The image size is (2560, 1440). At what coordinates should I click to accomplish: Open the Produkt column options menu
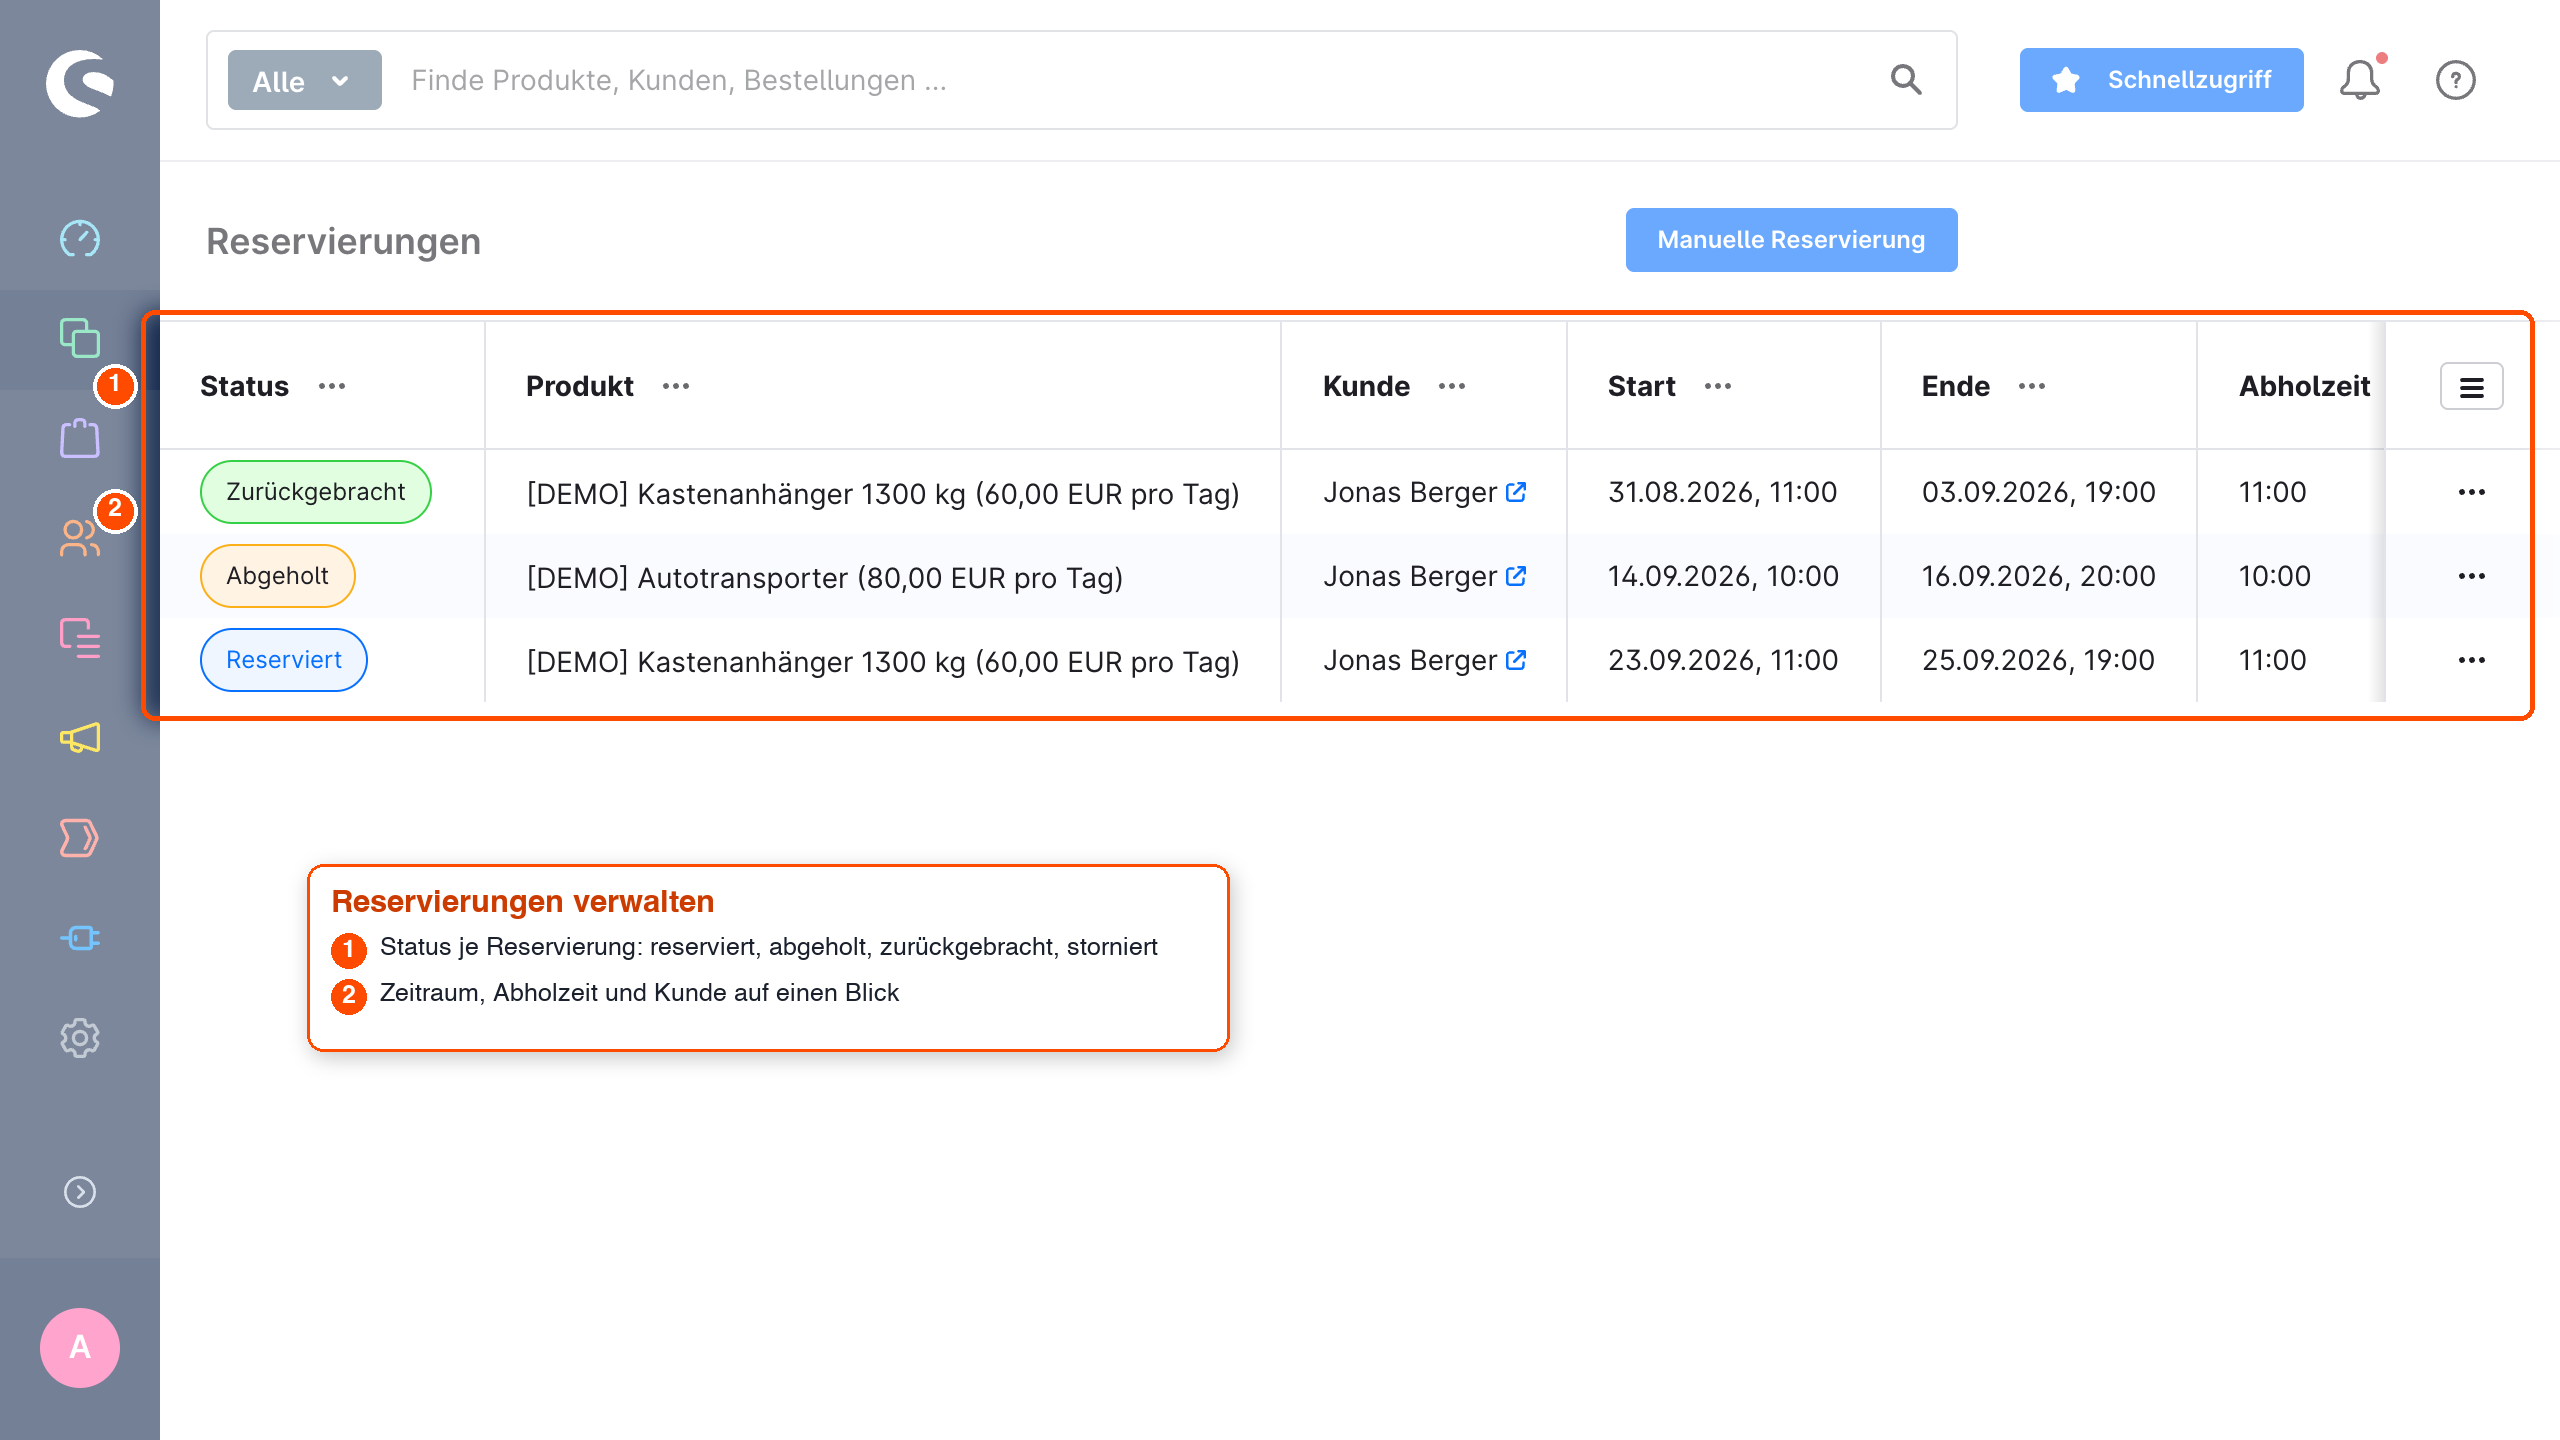tap(676, 386)
